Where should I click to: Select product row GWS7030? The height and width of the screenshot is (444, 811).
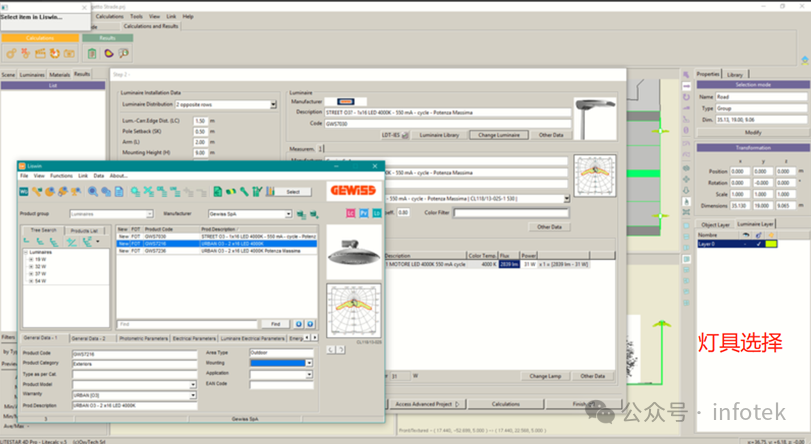[x=217, y=236]
